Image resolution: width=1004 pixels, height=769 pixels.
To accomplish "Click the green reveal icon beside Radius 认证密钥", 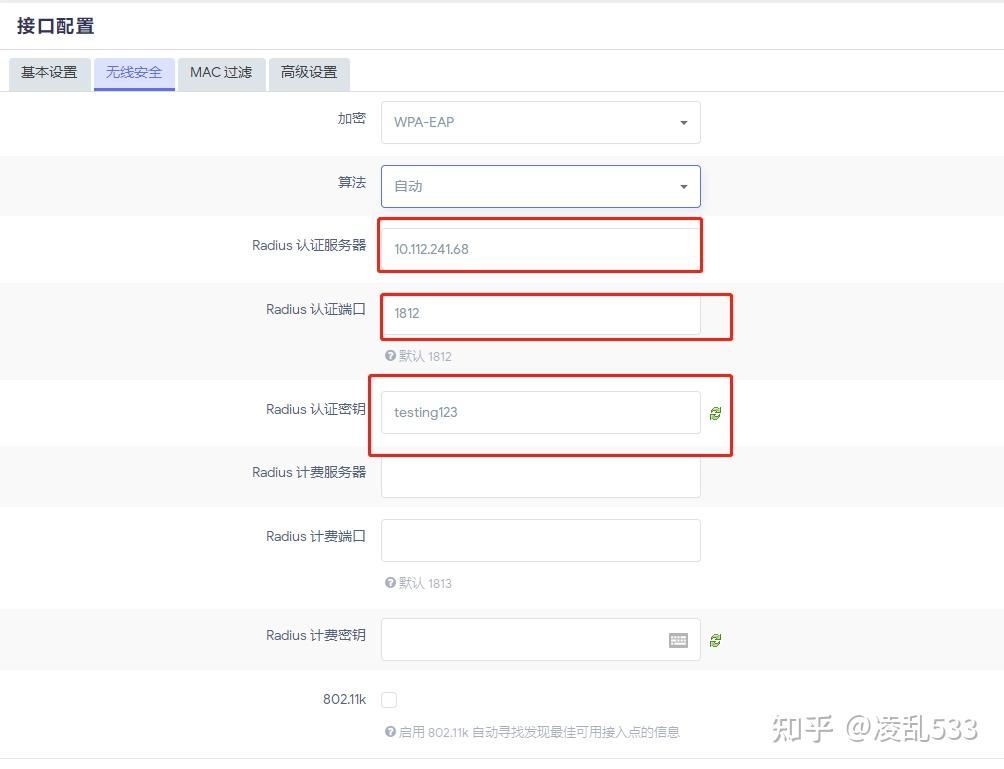I will click(x=716, y=413).
